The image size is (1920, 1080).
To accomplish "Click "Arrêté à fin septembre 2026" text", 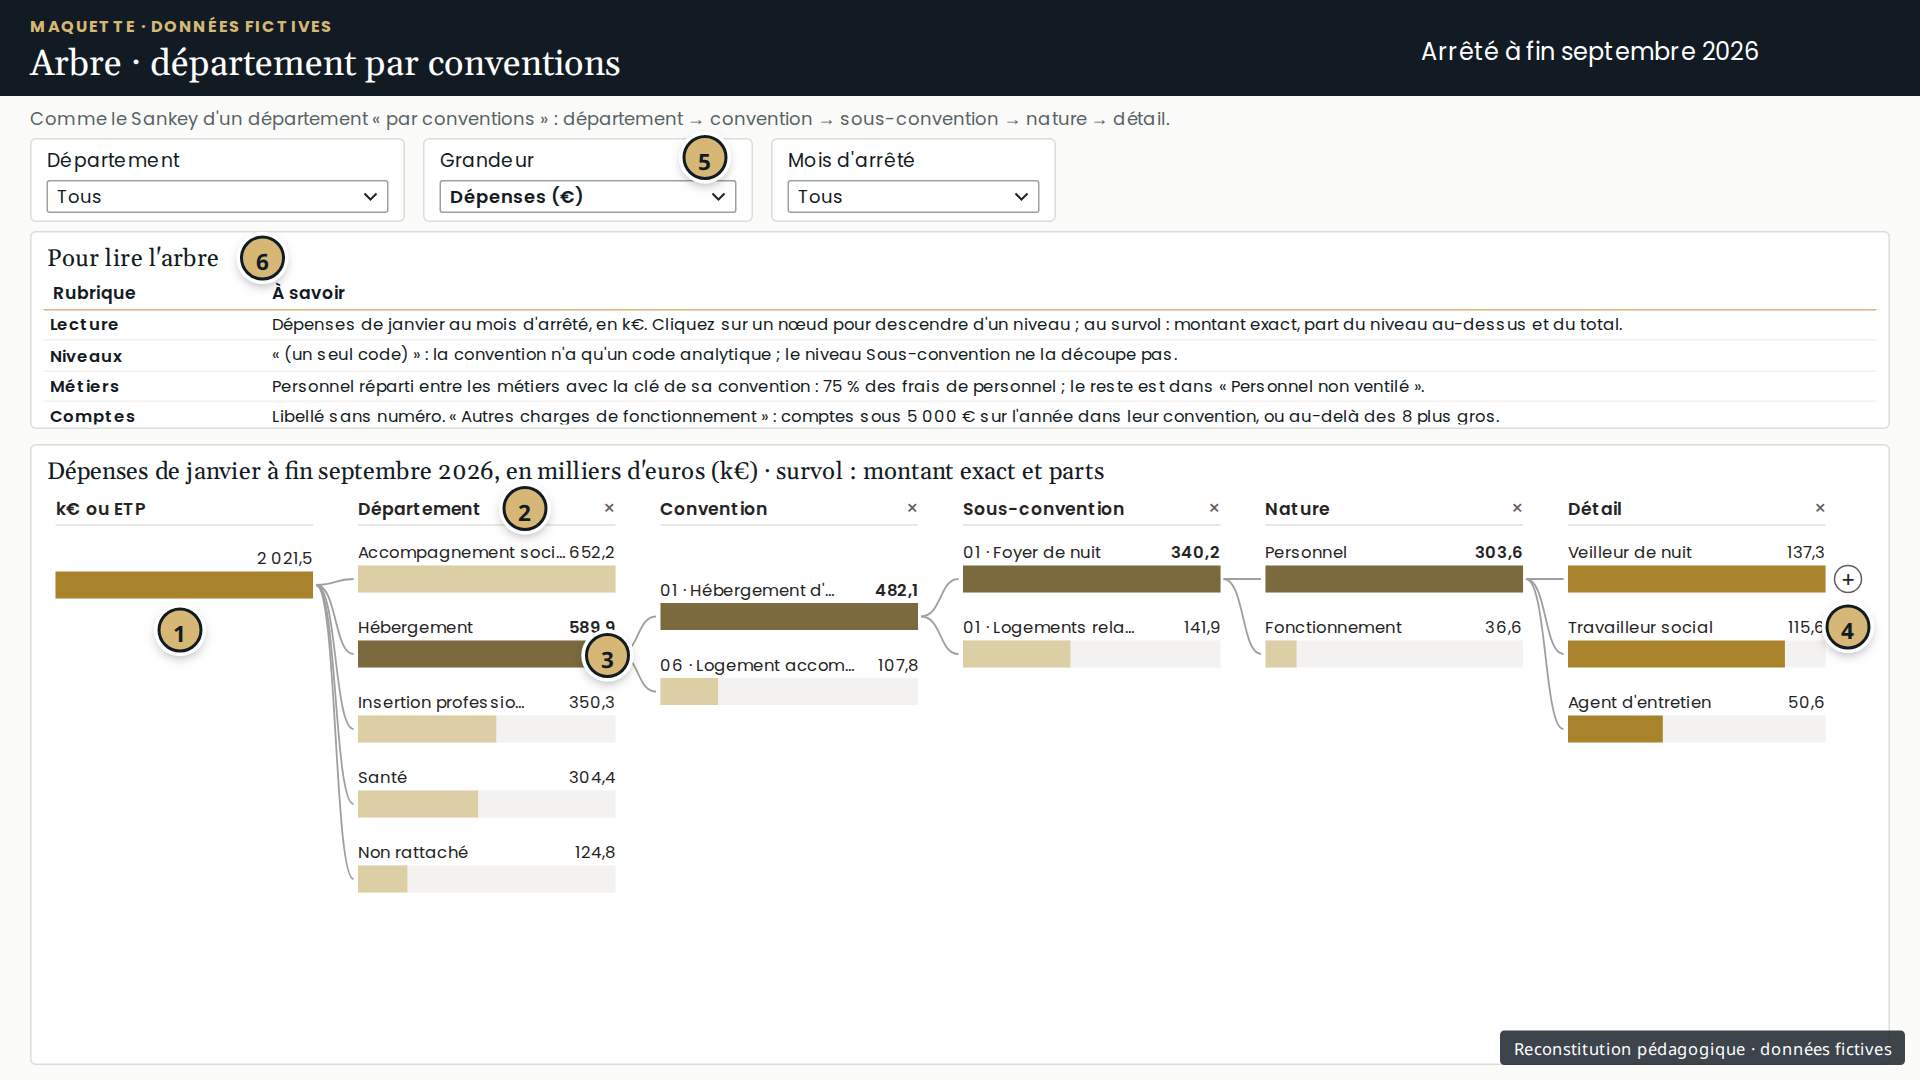I will [1589, 51].
